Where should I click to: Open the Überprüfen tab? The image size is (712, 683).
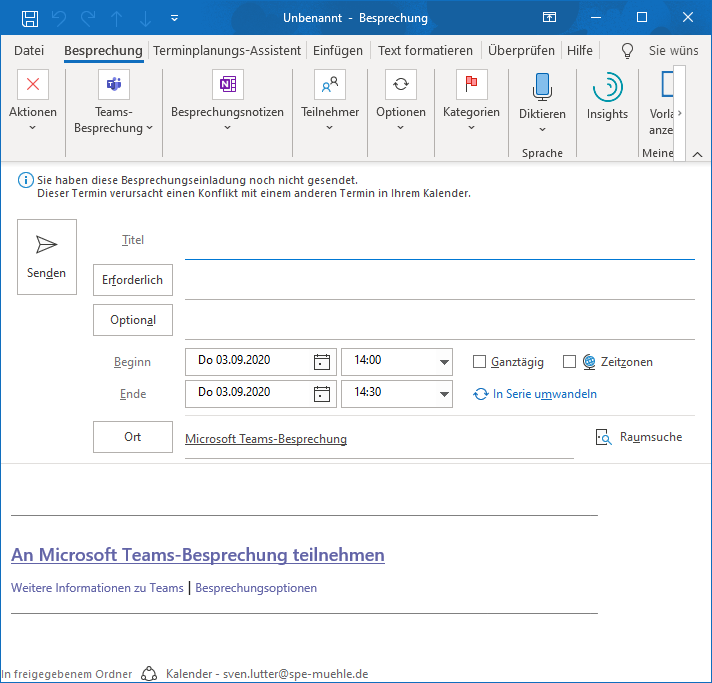521,50
